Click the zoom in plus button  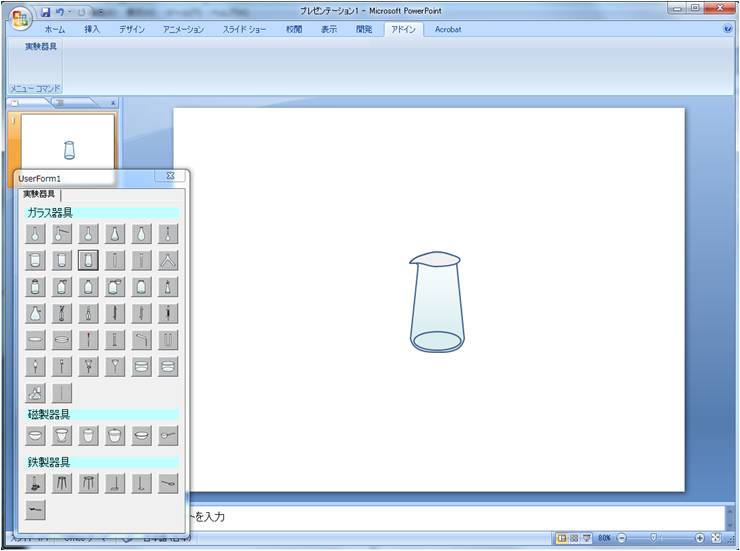(700, 538)
